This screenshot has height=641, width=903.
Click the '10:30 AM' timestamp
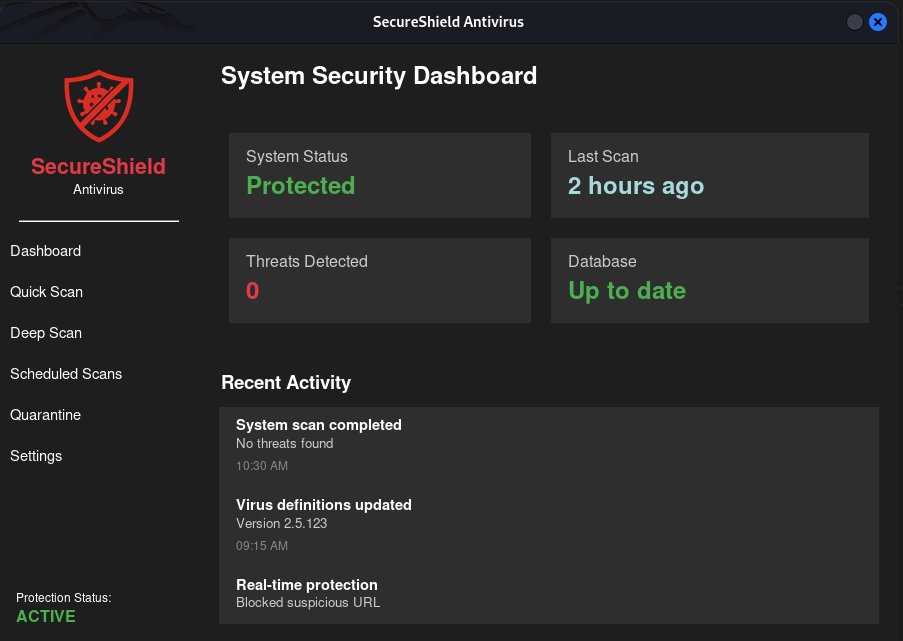click(262, 466)
